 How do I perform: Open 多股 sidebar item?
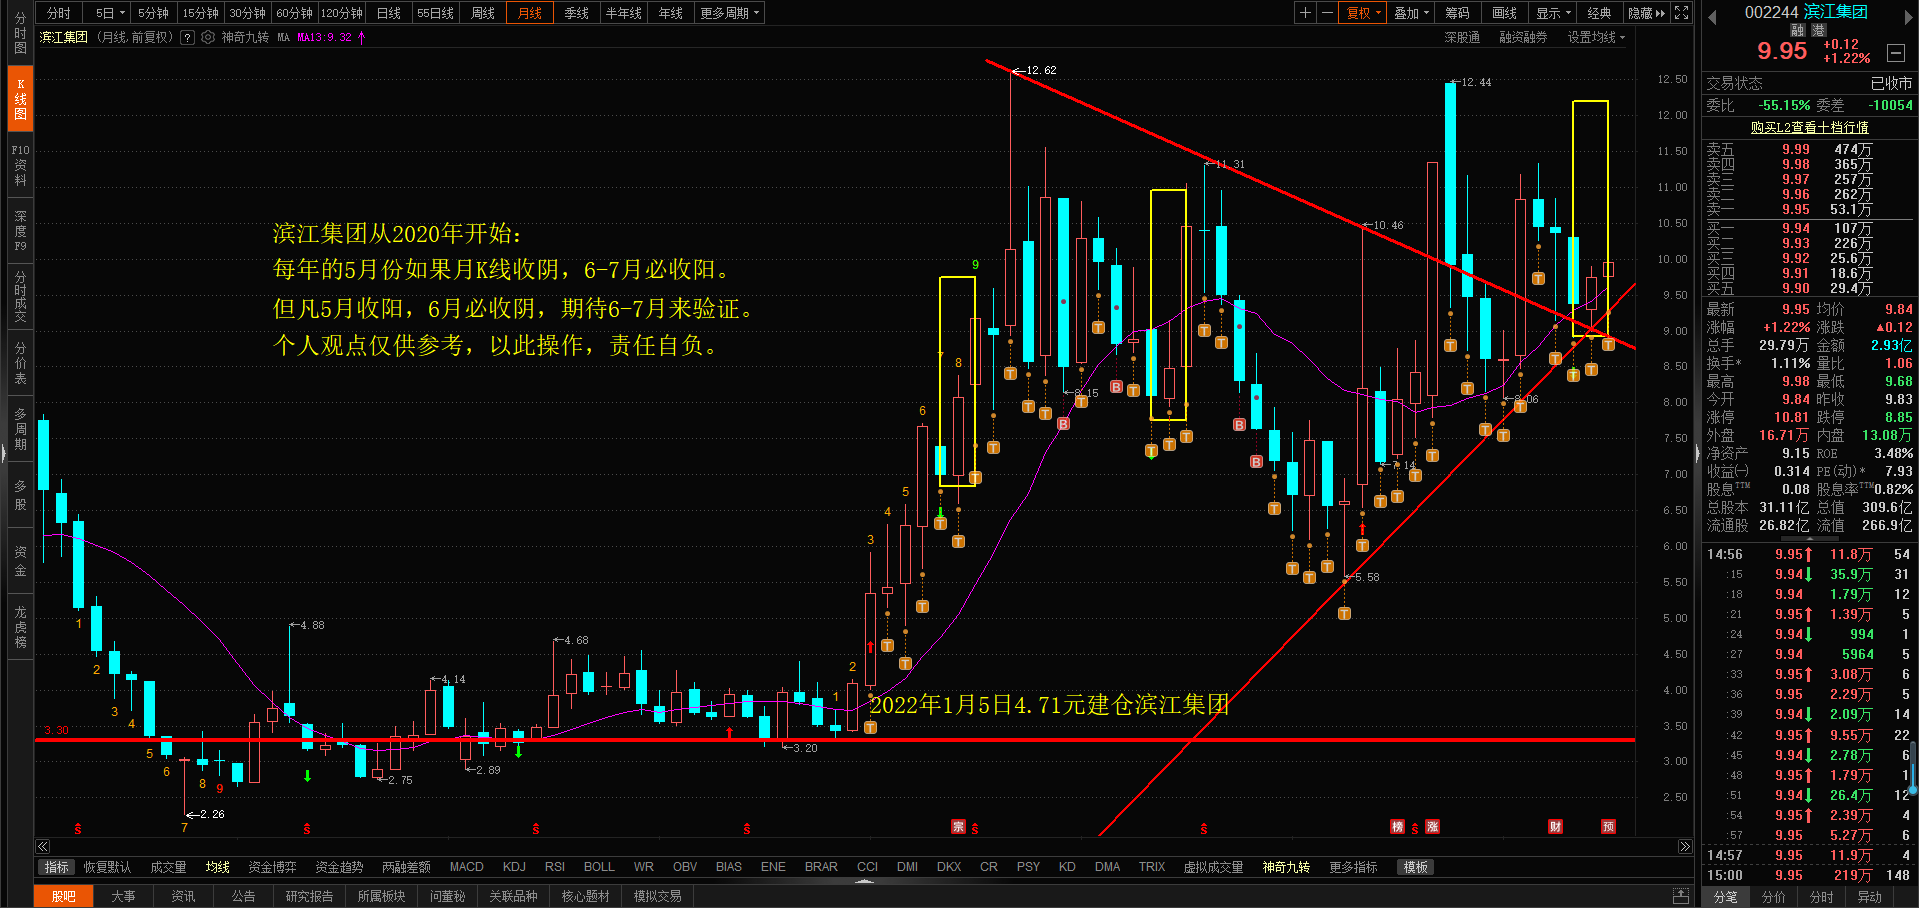[20, 494]
